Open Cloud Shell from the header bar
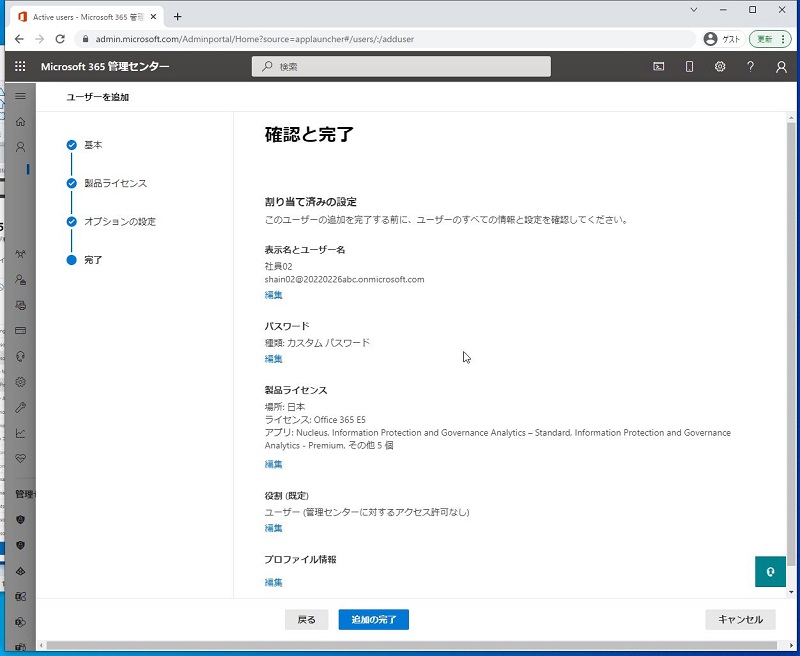The width and height of the screenshot is (800, 656). (x=659, y=66)
